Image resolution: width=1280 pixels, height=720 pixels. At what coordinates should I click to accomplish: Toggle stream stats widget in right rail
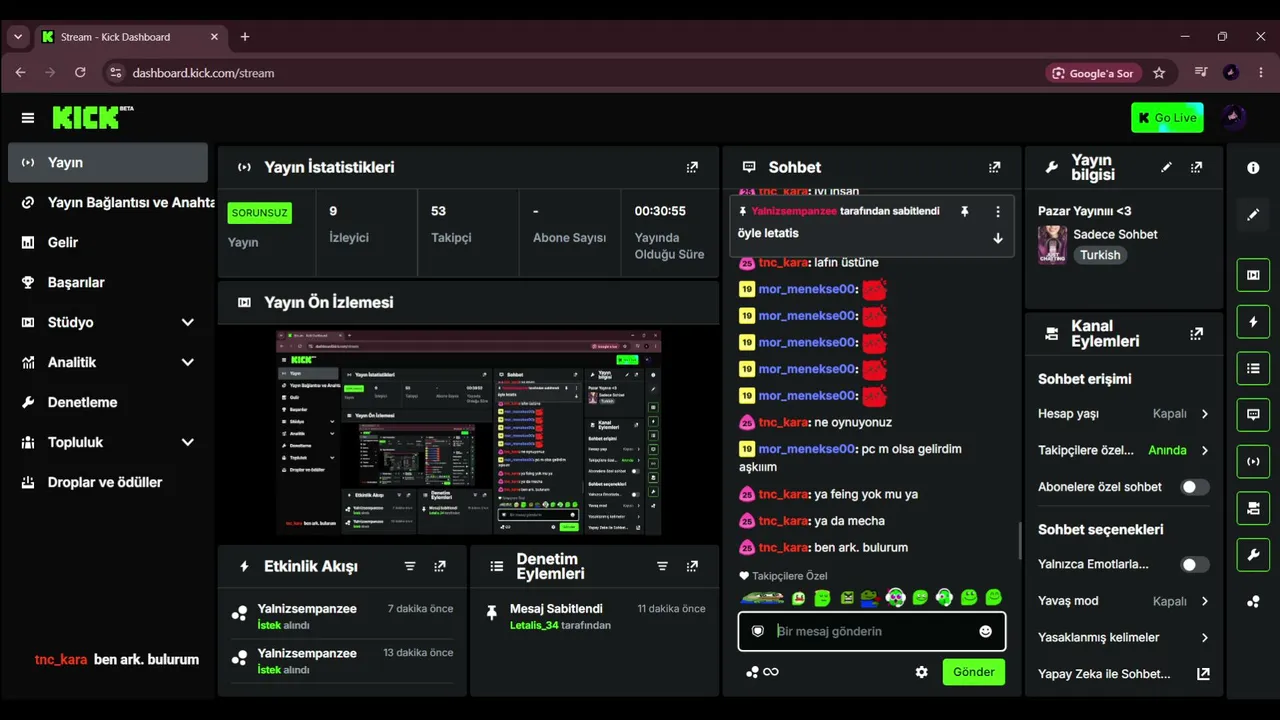coord(1253,462)
